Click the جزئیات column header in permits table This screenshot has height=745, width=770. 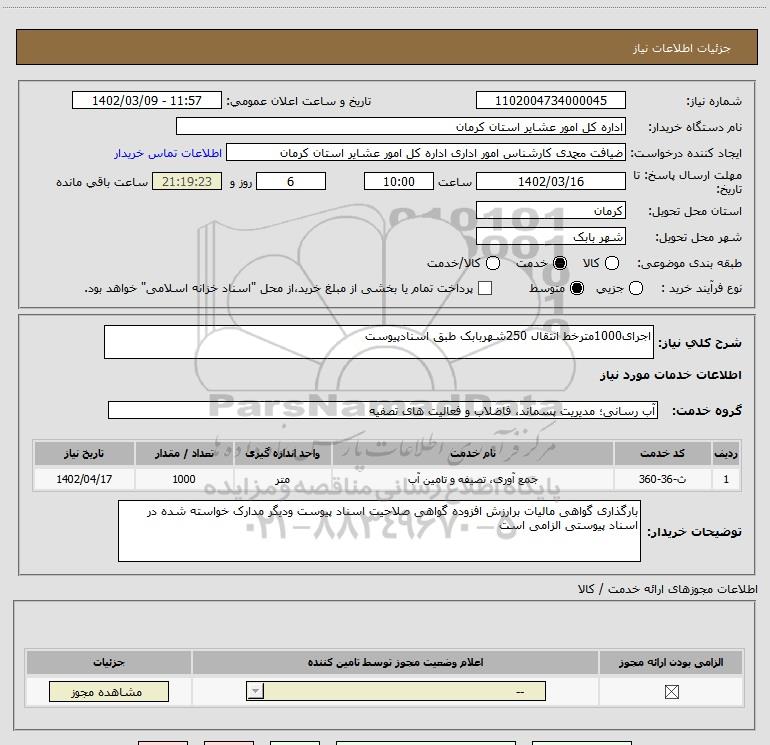109,662
